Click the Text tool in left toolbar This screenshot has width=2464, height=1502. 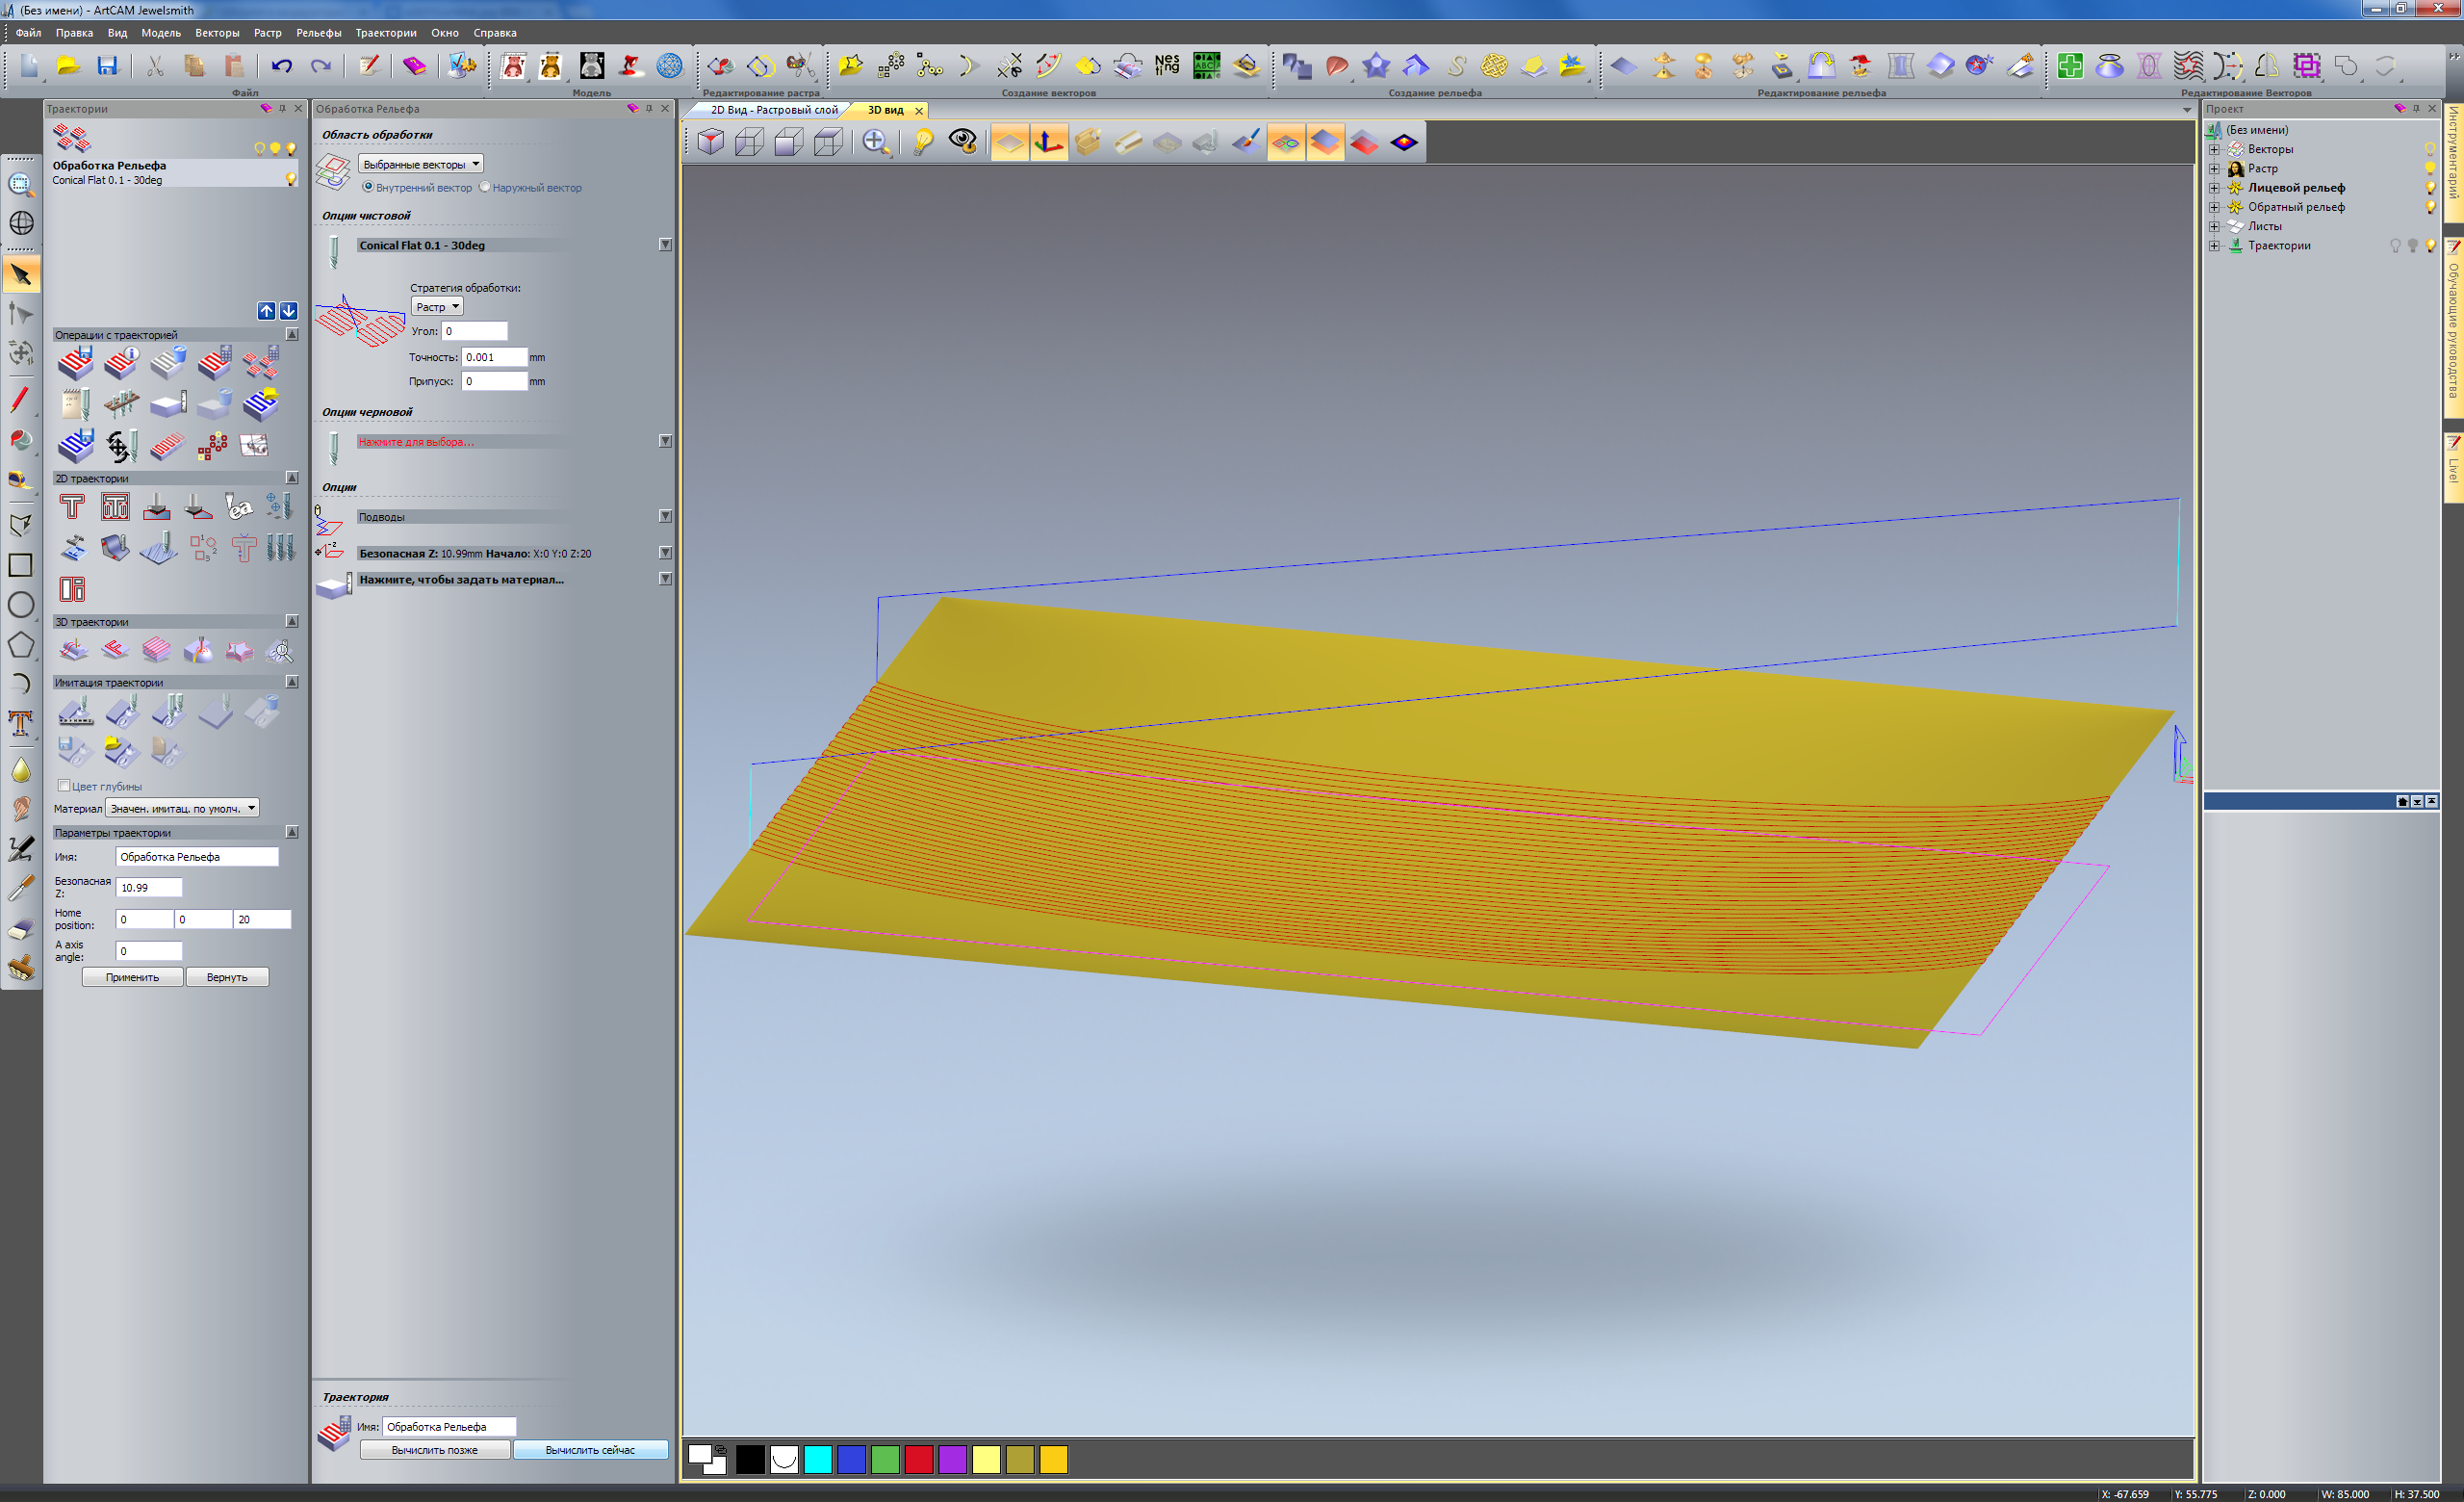click(x=20, y=723)
